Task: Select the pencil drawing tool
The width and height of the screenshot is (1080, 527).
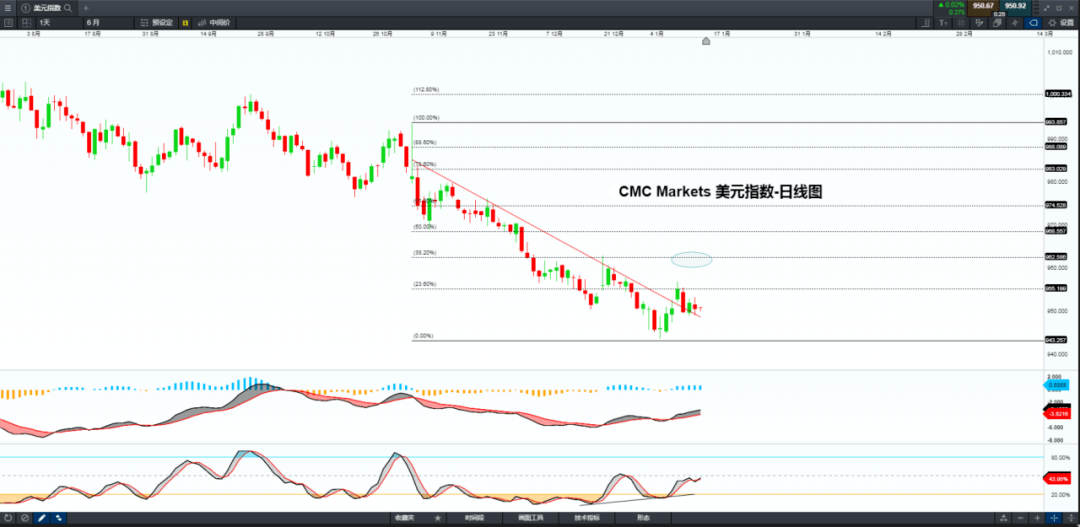Action: [42, 518]
